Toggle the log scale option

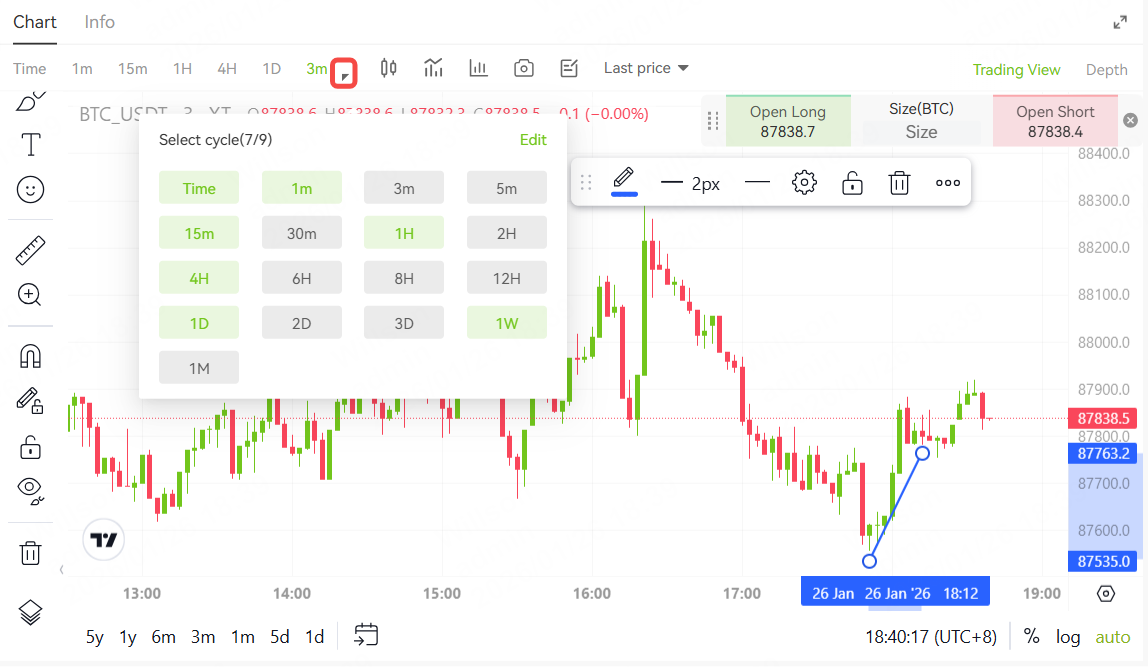1068,637
